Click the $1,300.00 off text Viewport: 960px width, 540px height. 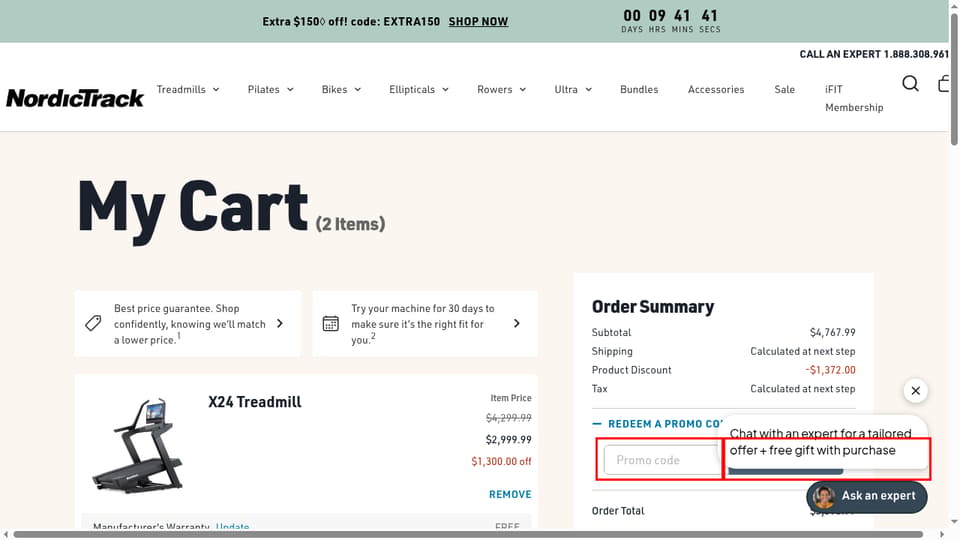coord(501,462)
